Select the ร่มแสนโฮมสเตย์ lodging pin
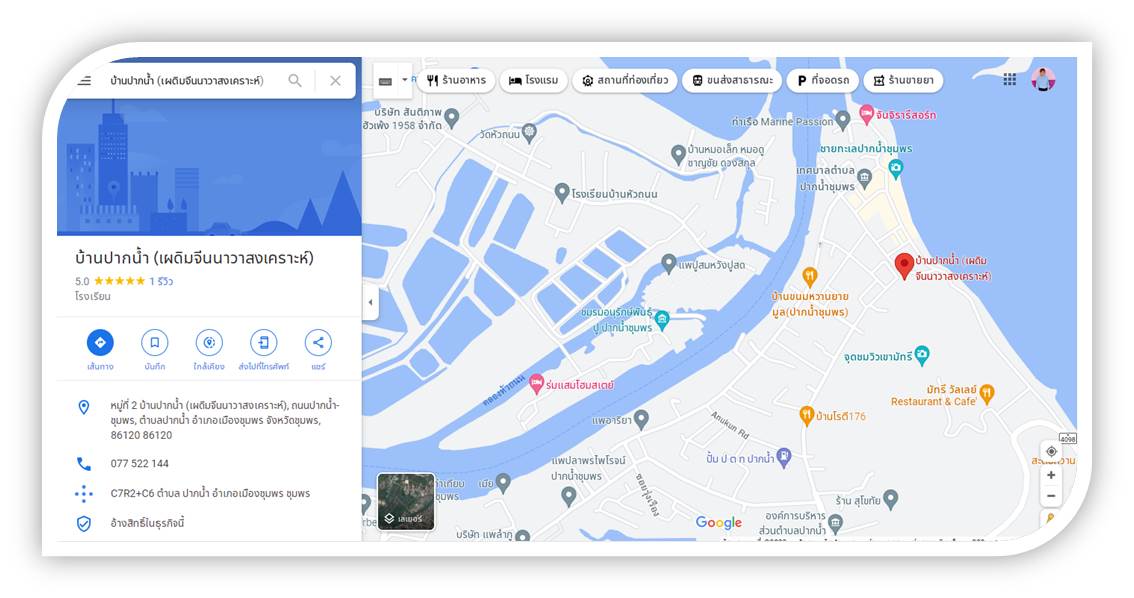Screen dimensions: 1134x598 tap(536, 384)
